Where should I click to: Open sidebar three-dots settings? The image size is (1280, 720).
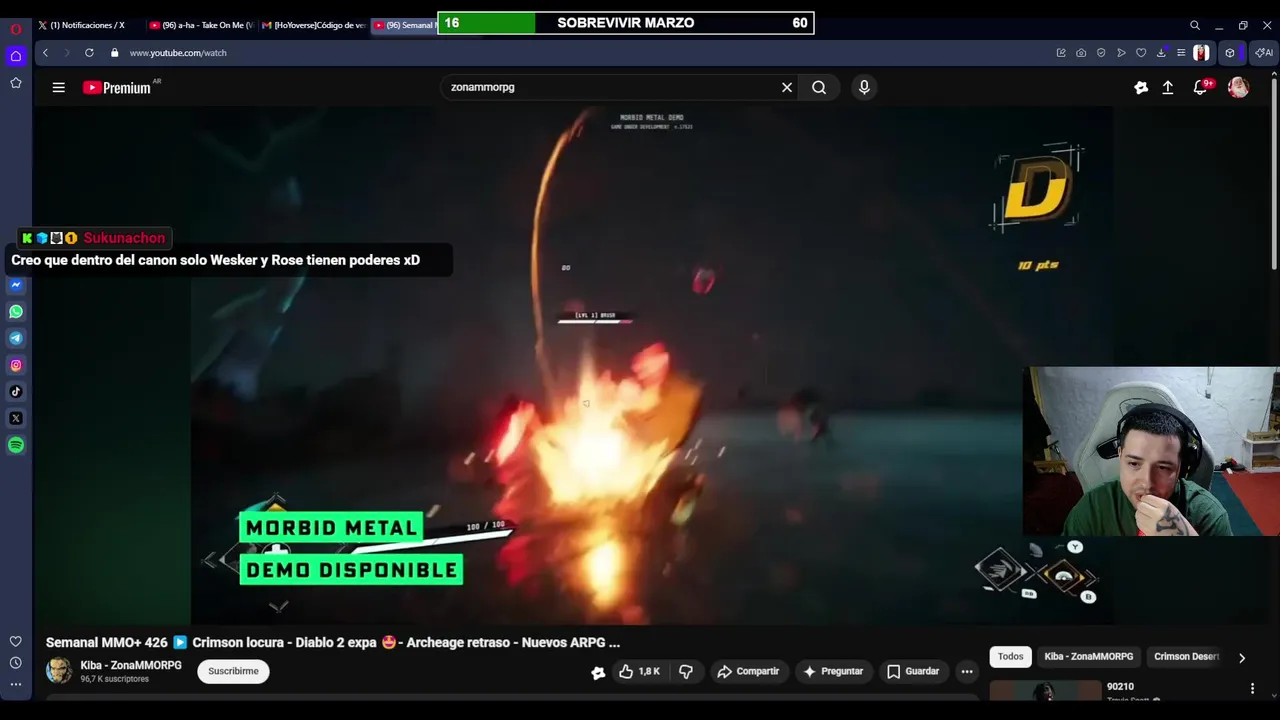tap(16, 685)
